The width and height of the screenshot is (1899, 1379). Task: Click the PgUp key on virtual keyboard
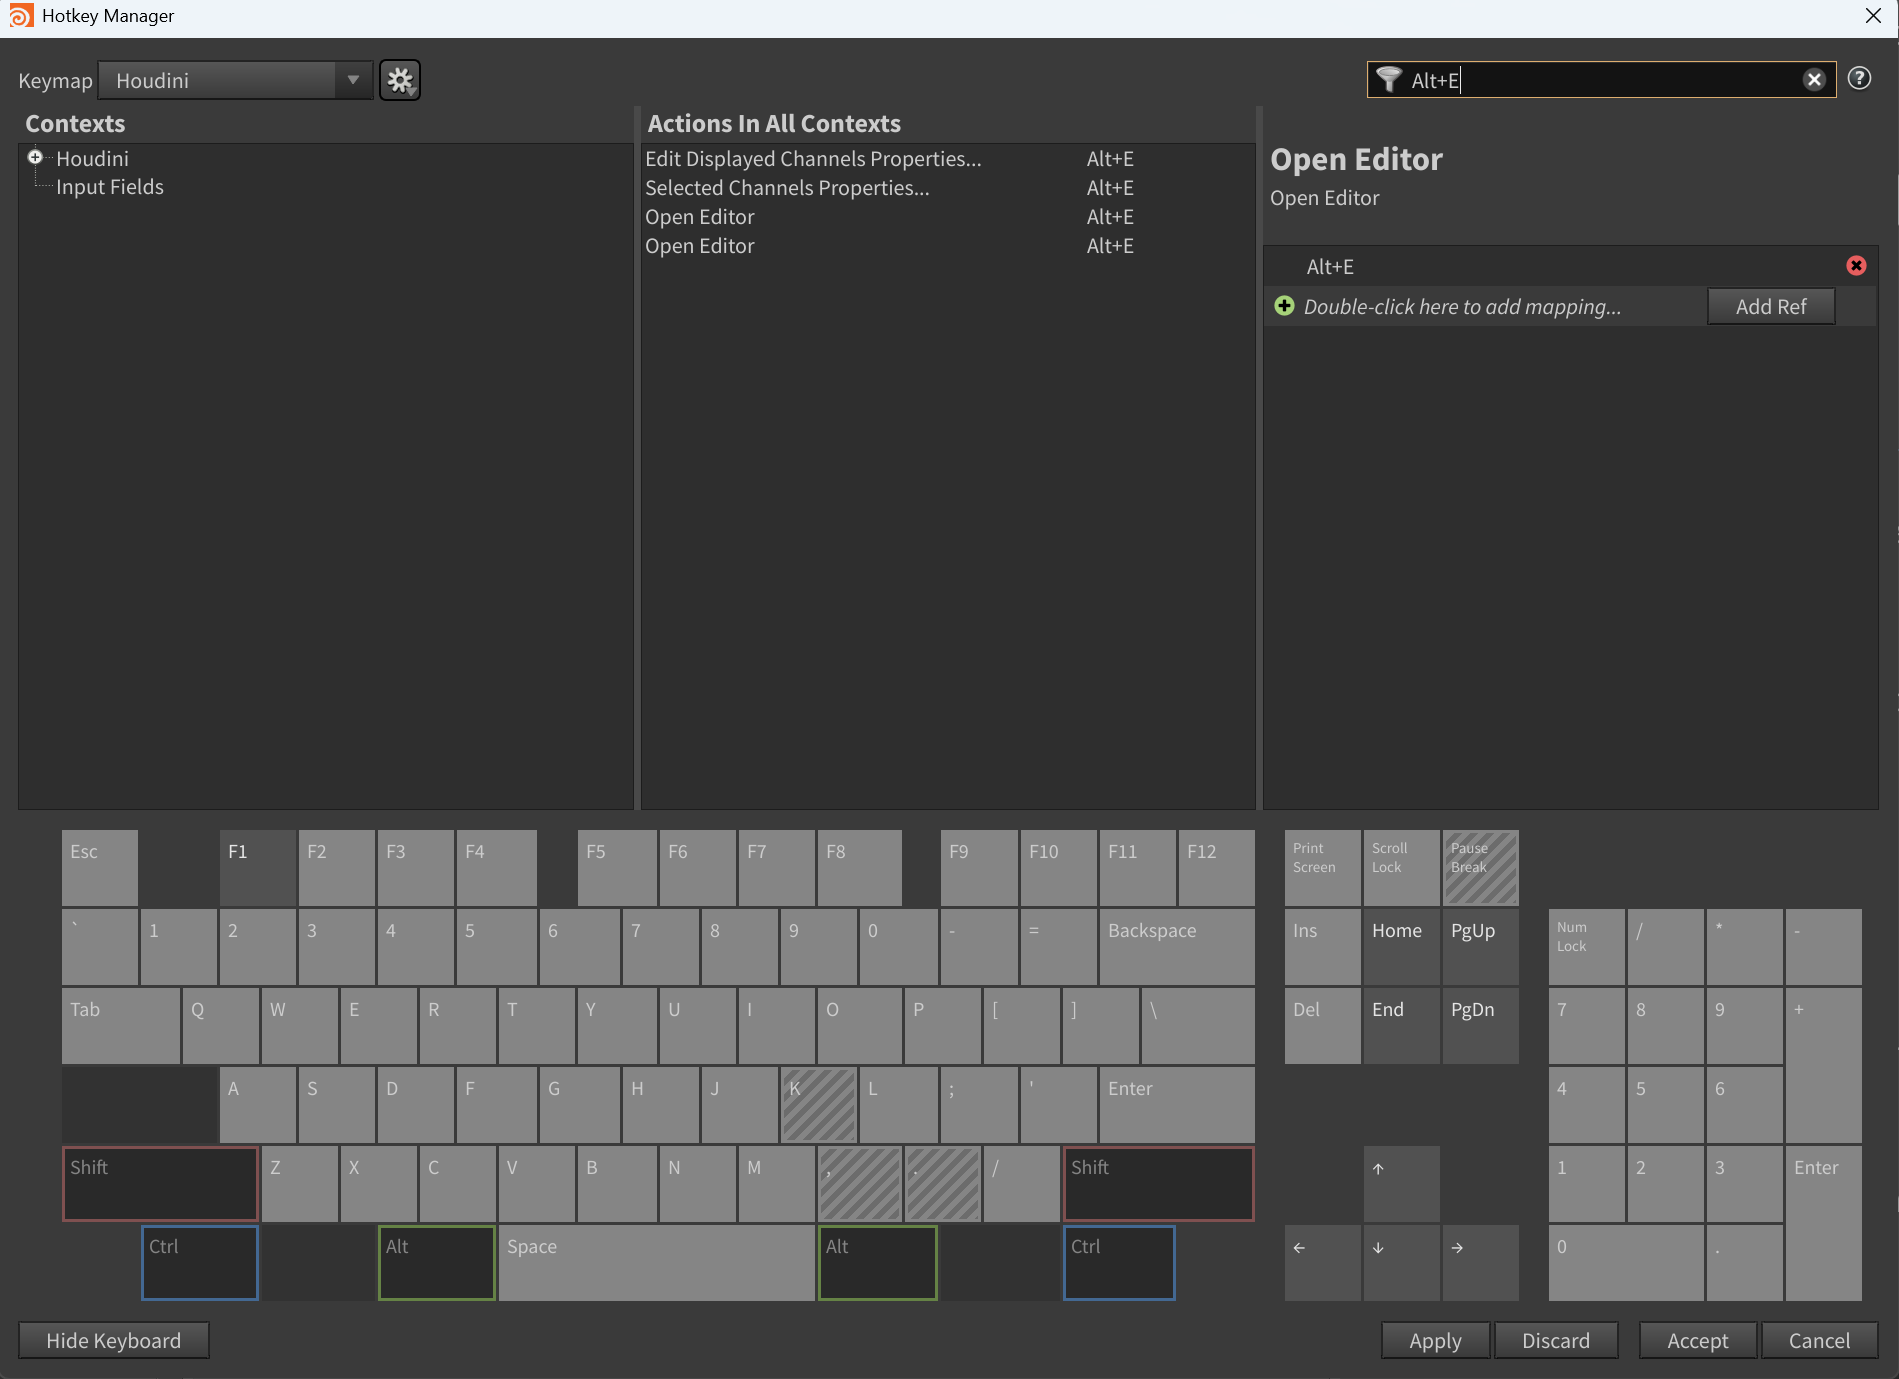[x=1481, y=947]
